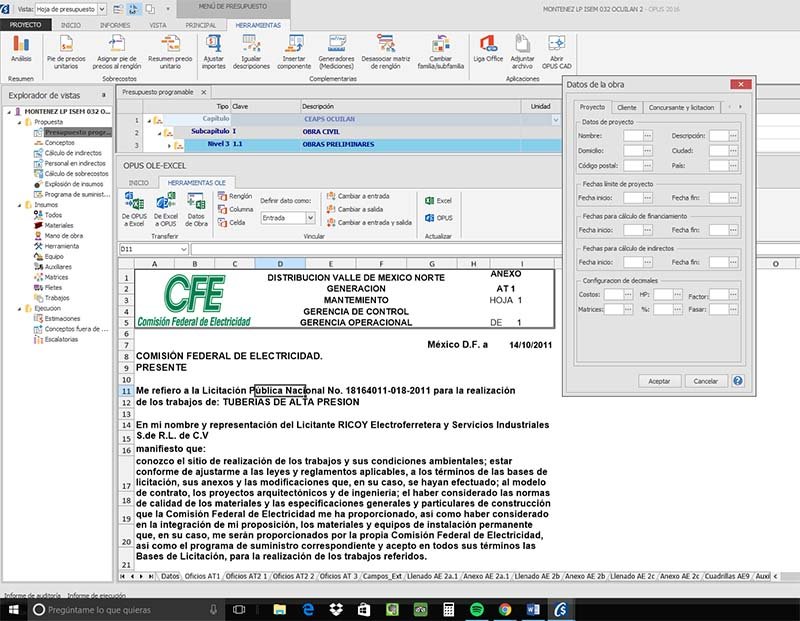
Task: Open the cell name box dropdown
Action: click(x=183, y=249)
